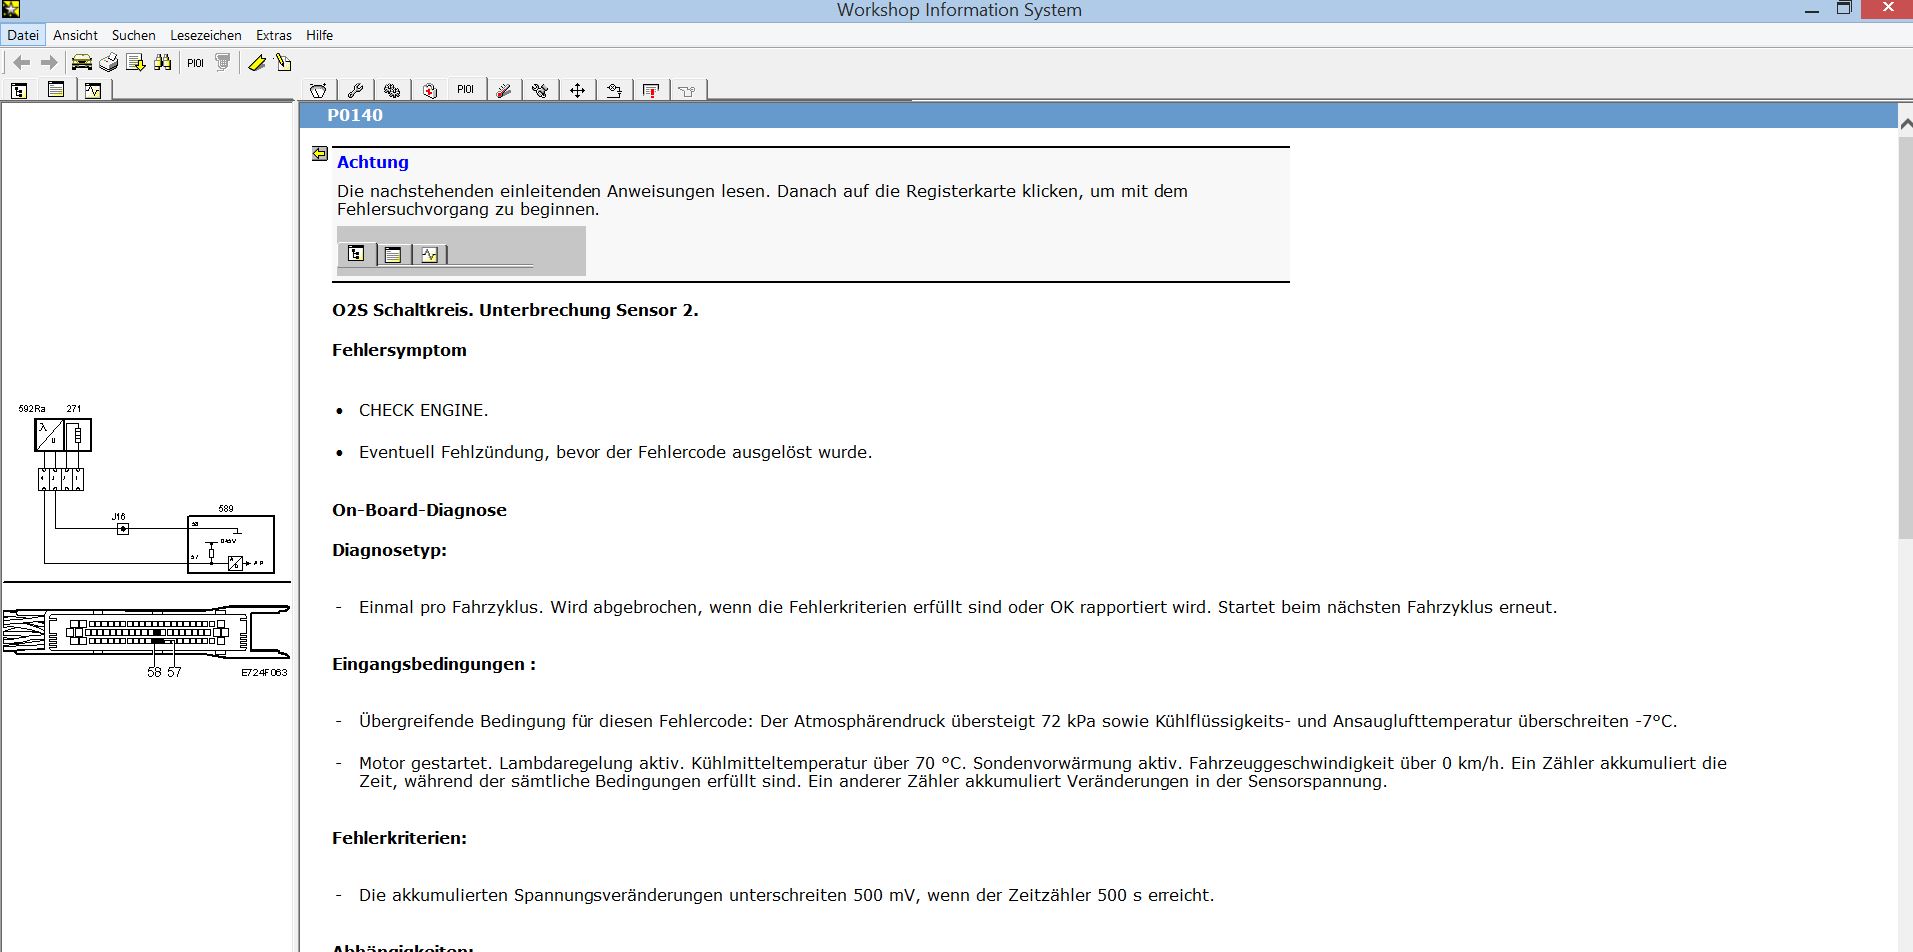1913x952 pixels.
Task: Click the E724F063 diagram label
Action: click(x=264, y=673)
